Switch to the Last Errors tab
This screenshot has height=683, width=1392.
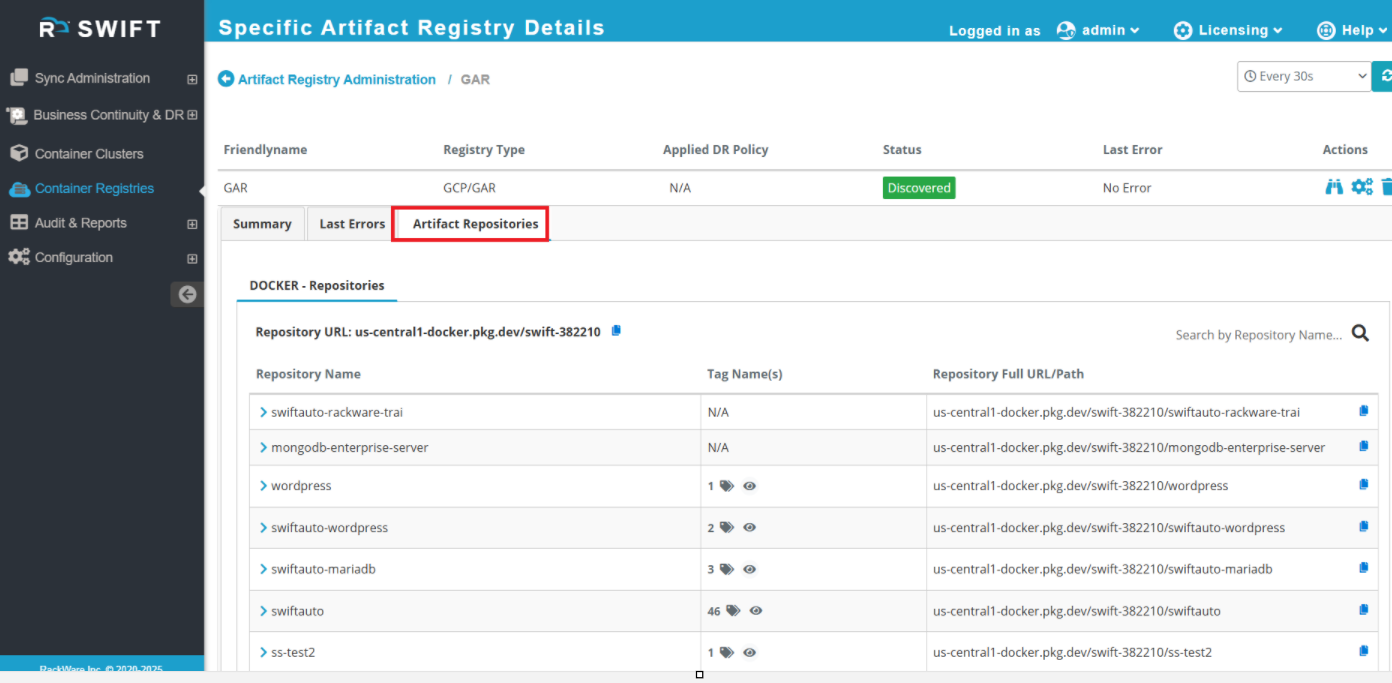(x=352, y=224)
